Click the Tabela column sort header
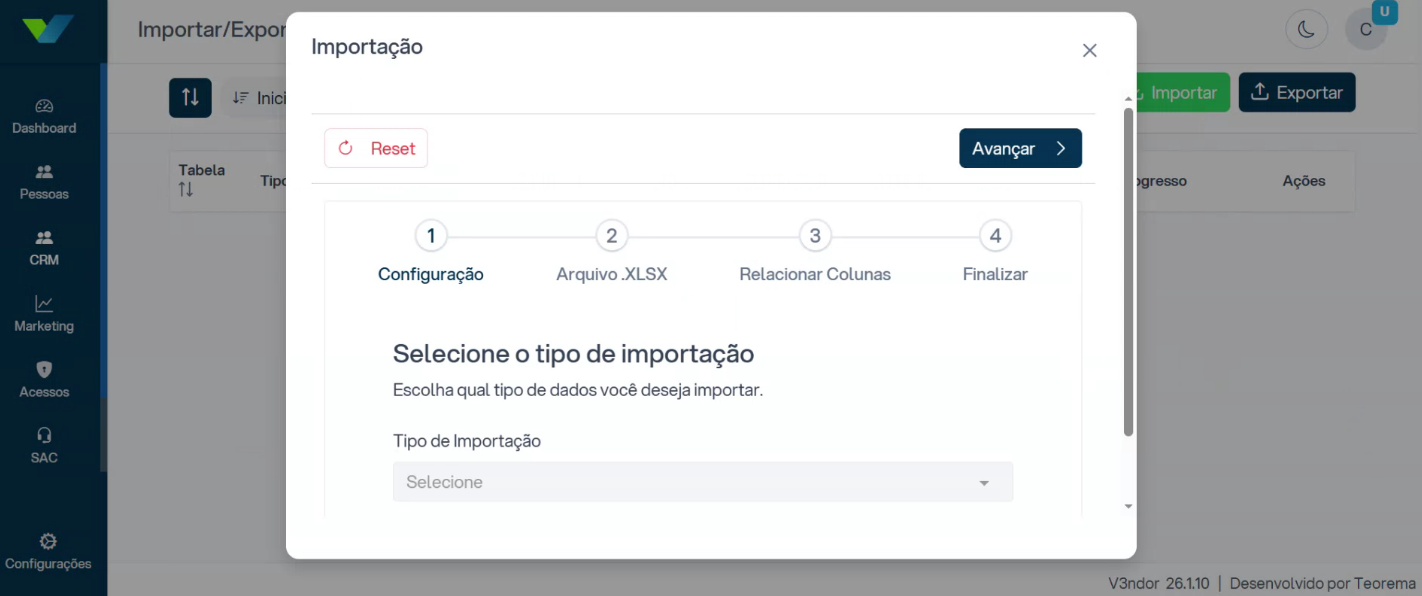 pyautogui.click(x=202, y=180)
